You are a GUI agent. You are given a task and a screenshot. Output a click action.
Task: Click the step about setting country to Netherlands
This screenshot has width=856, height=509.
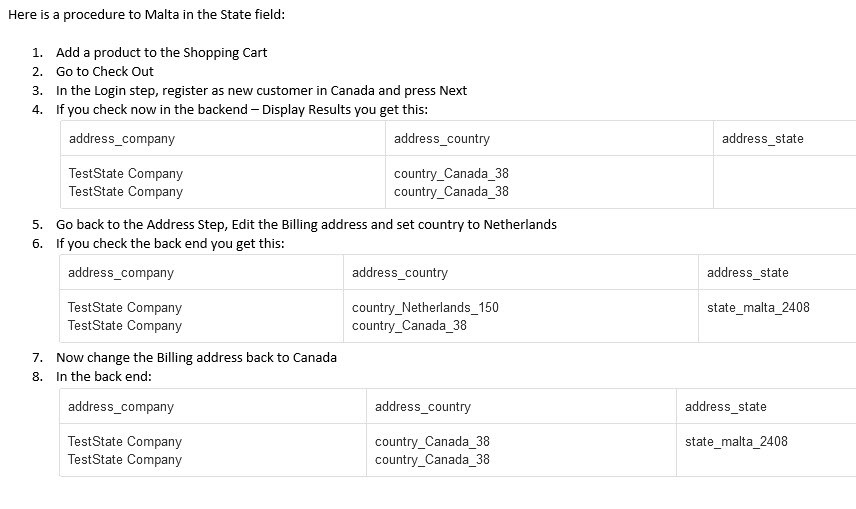pos(306,224)
